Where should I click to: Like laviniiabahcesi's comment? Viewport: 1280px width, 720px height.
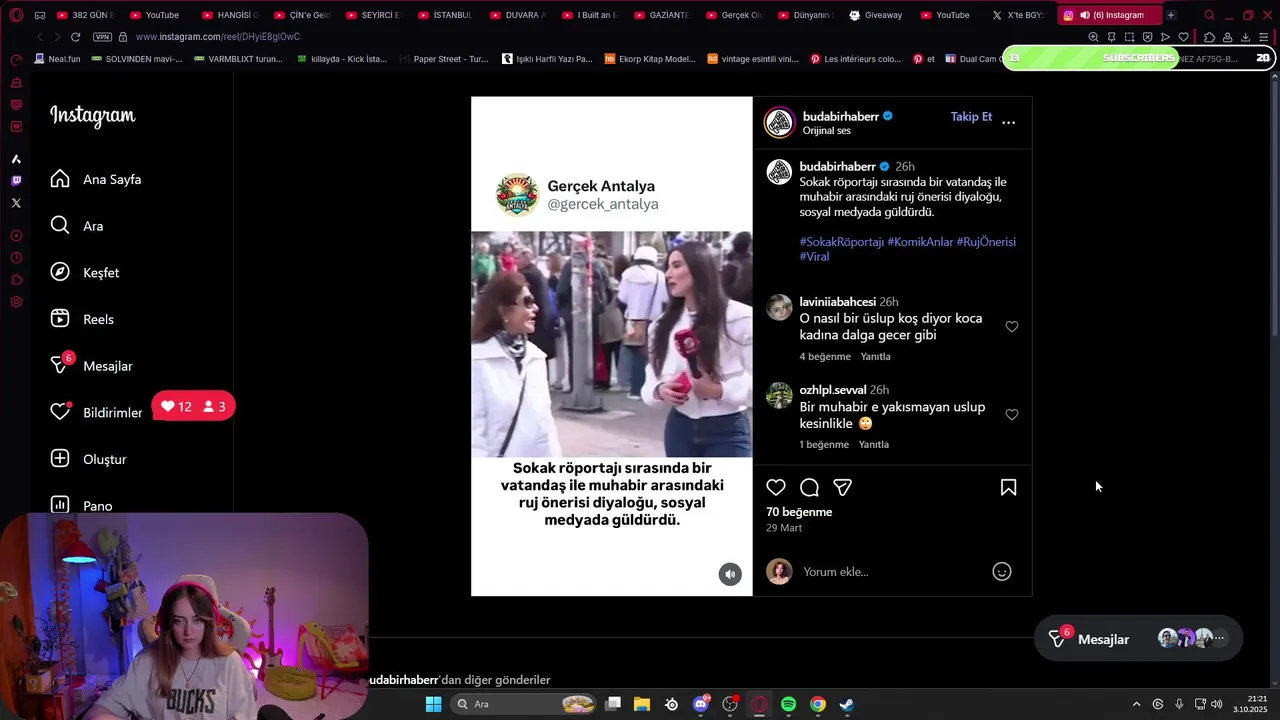(1012, 327)
